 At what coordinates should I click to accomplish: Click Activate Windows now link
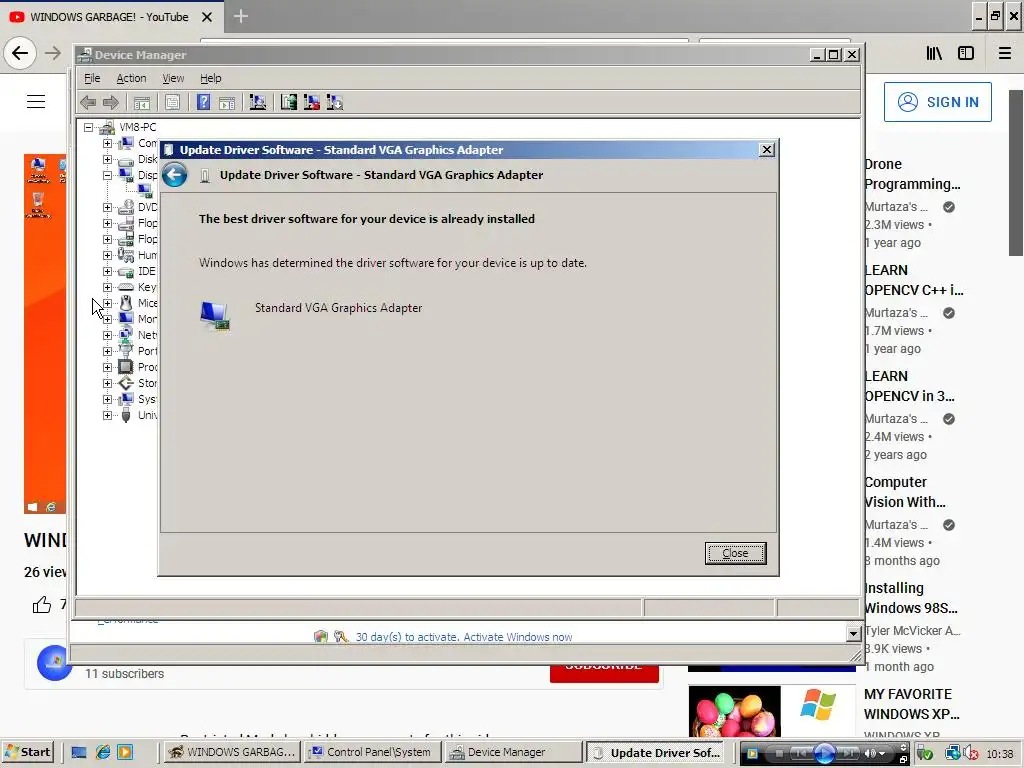[x=518, y=637]
